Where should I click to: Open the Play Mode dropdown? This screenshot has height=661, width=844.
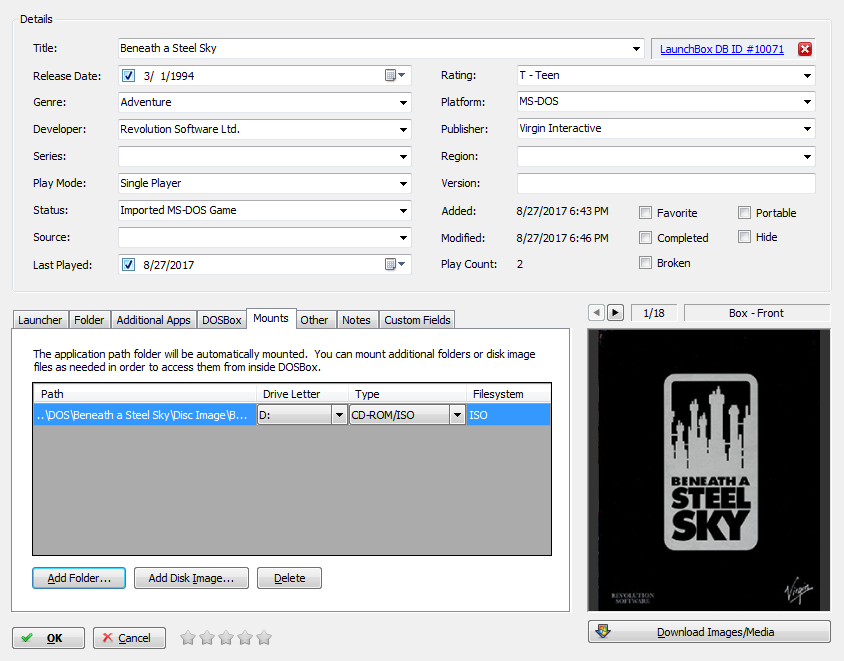[403, 184]
